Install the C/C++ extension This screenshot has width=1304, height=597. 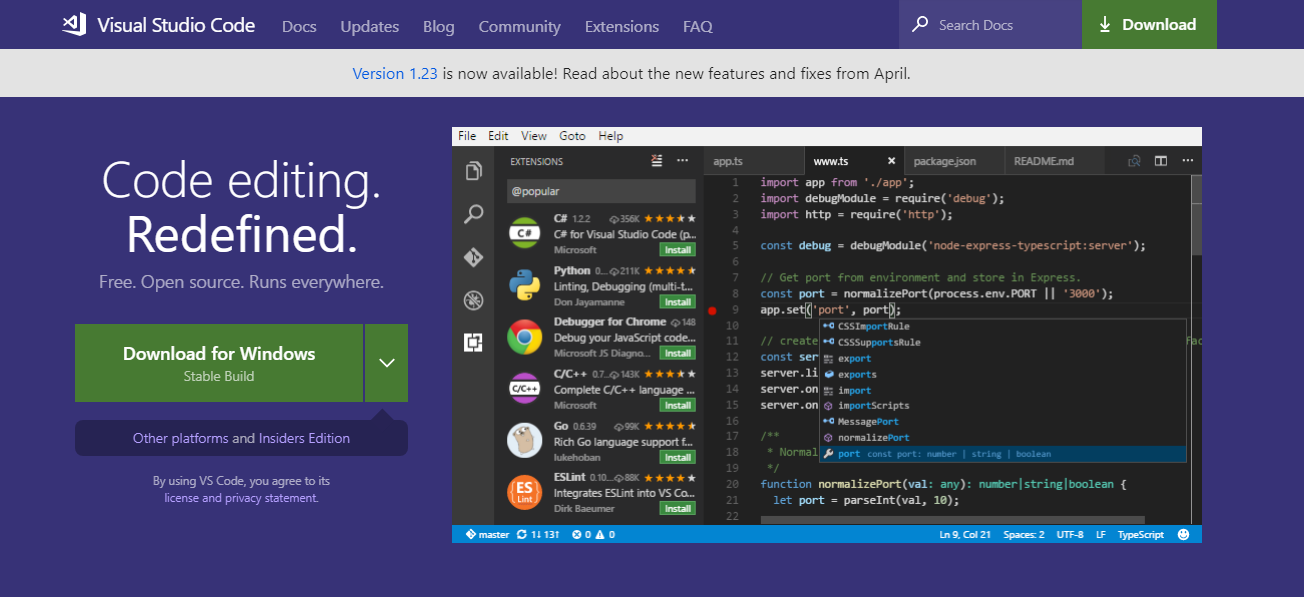point(678,405)
